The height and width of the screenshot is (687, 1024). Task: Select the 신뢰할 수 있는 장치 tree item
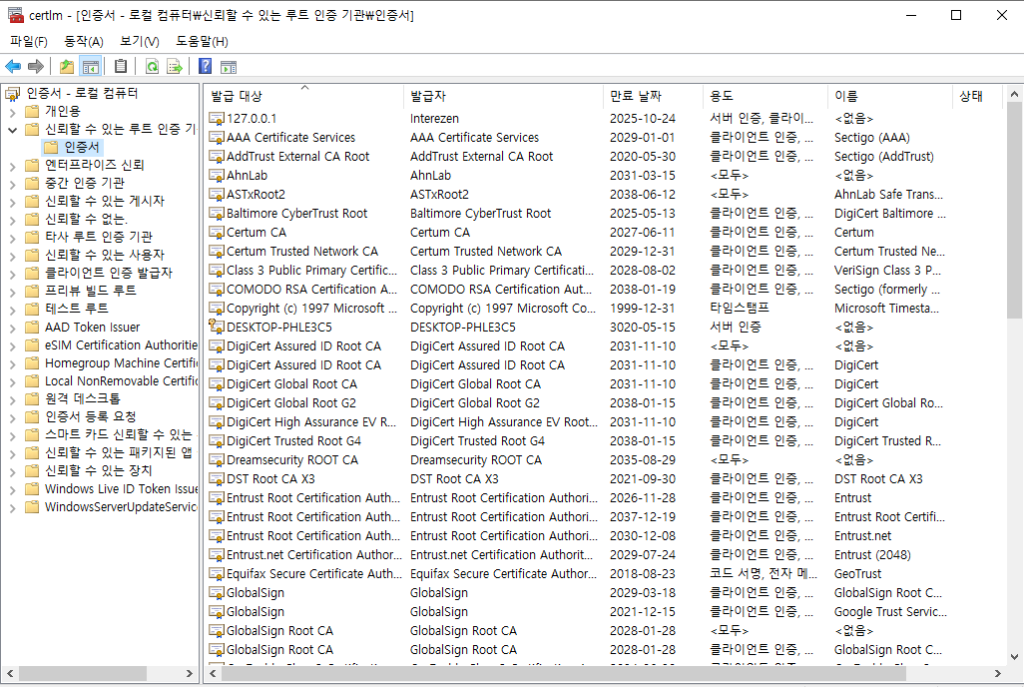point(98,471)
